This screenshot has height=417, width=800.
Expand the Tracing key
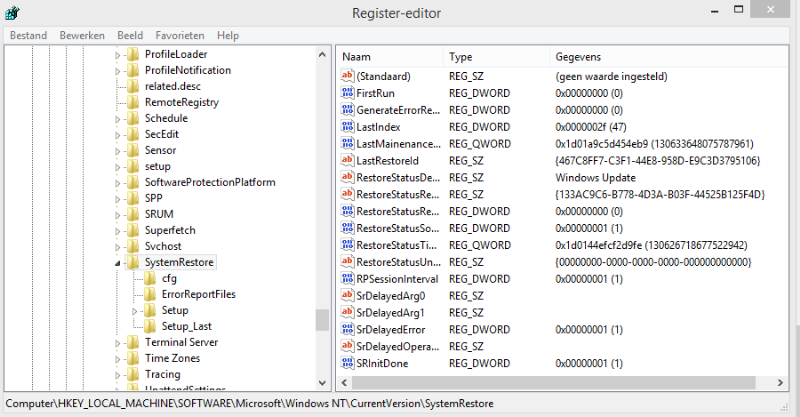click(117, 375)
